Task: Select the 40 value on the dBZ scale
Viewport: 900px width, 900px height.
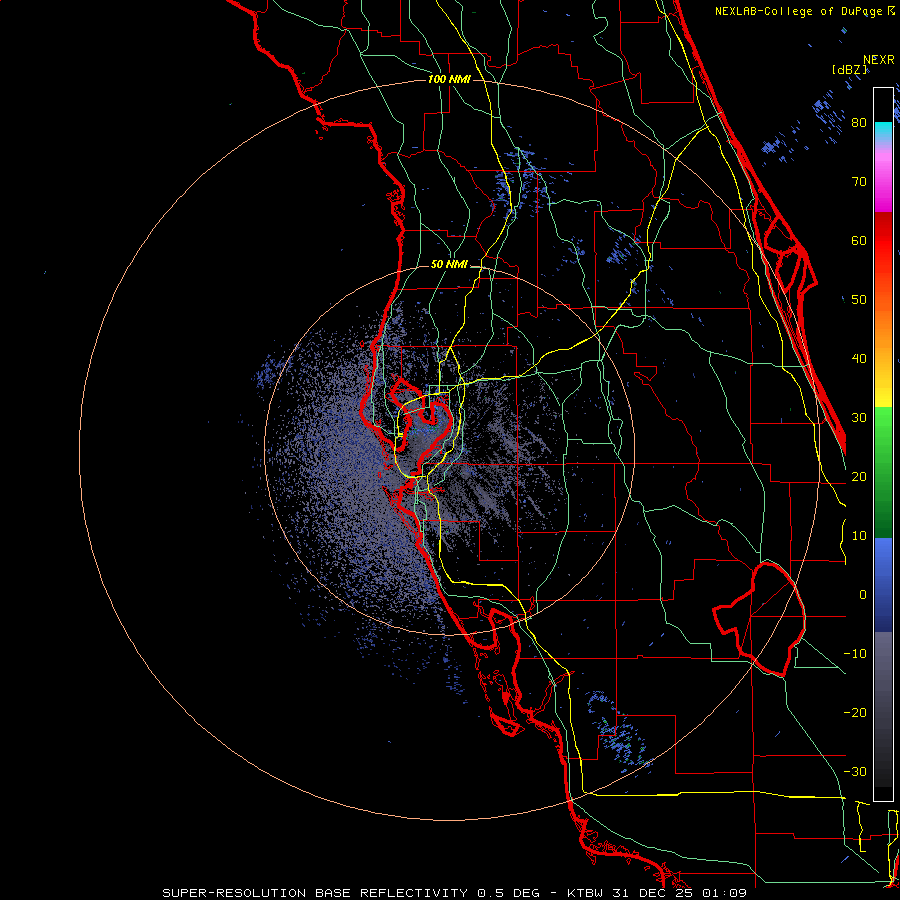Action: 859,359
